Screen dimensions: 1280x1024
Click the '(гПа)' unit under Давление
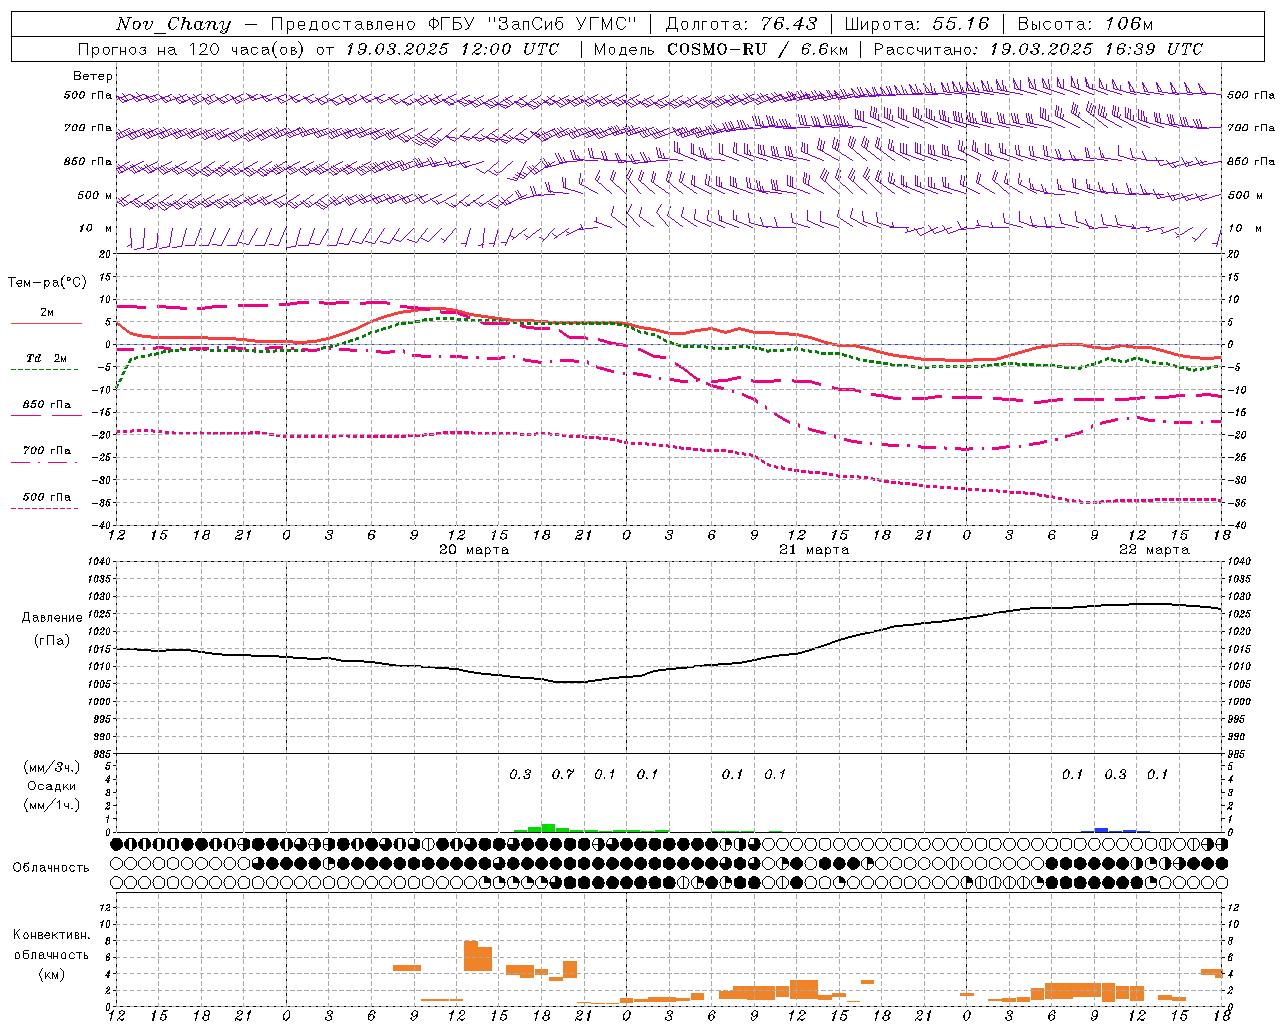[x=52, y=641]
